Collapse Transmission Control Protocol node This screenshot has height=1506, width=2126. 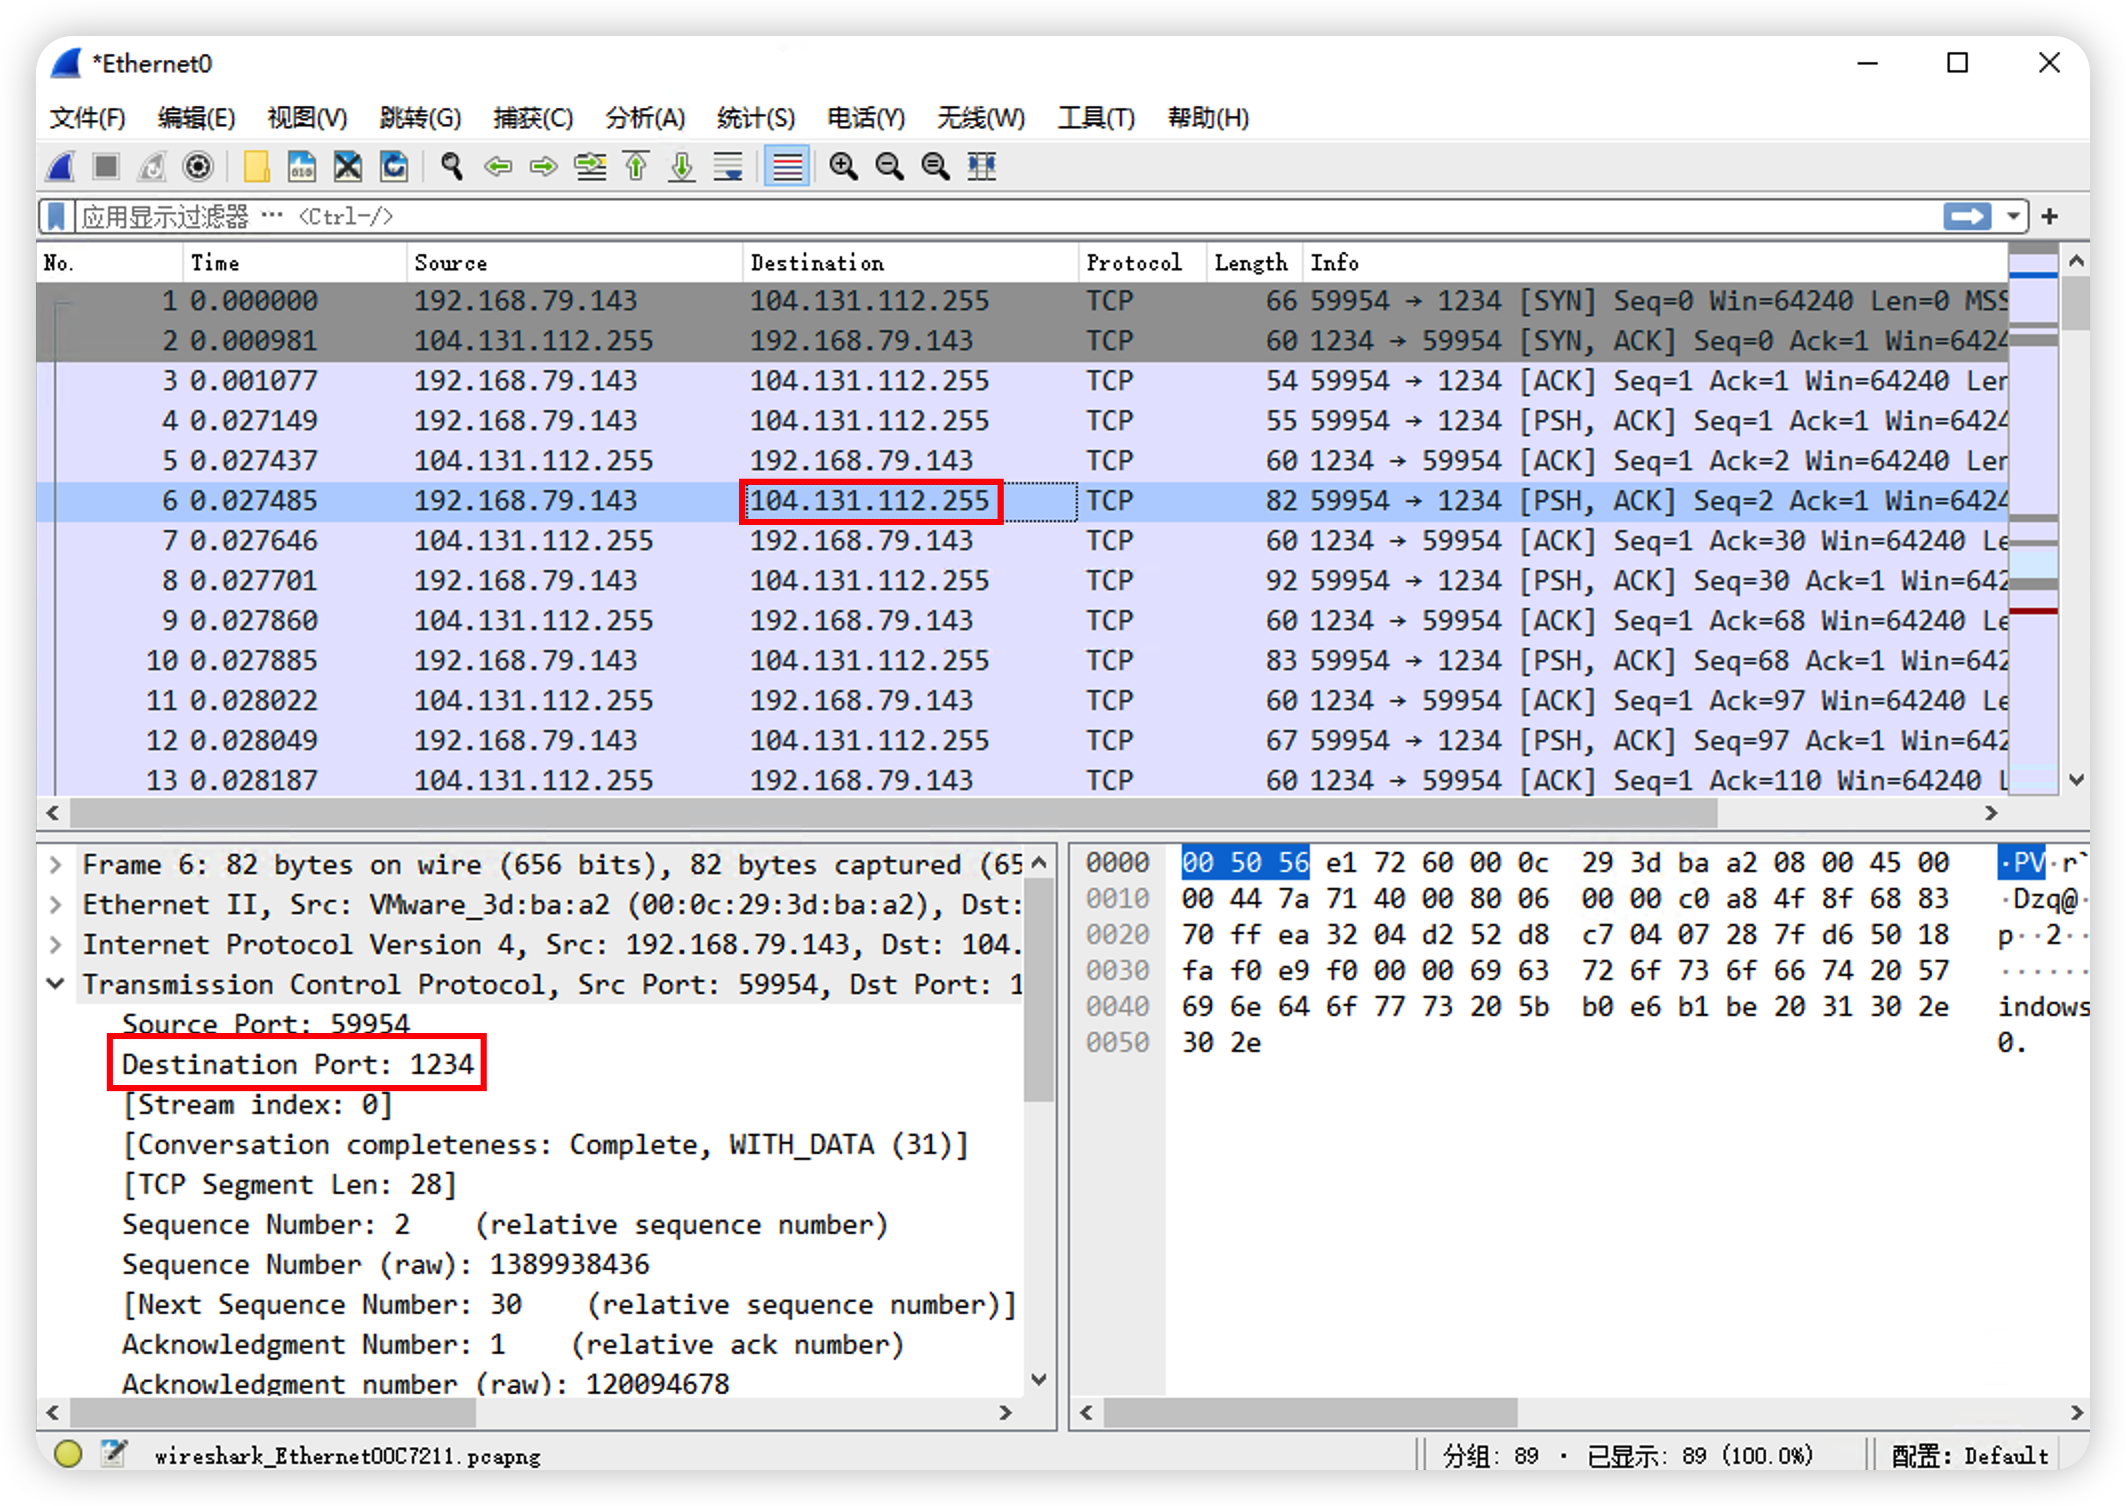coord(56,984)
